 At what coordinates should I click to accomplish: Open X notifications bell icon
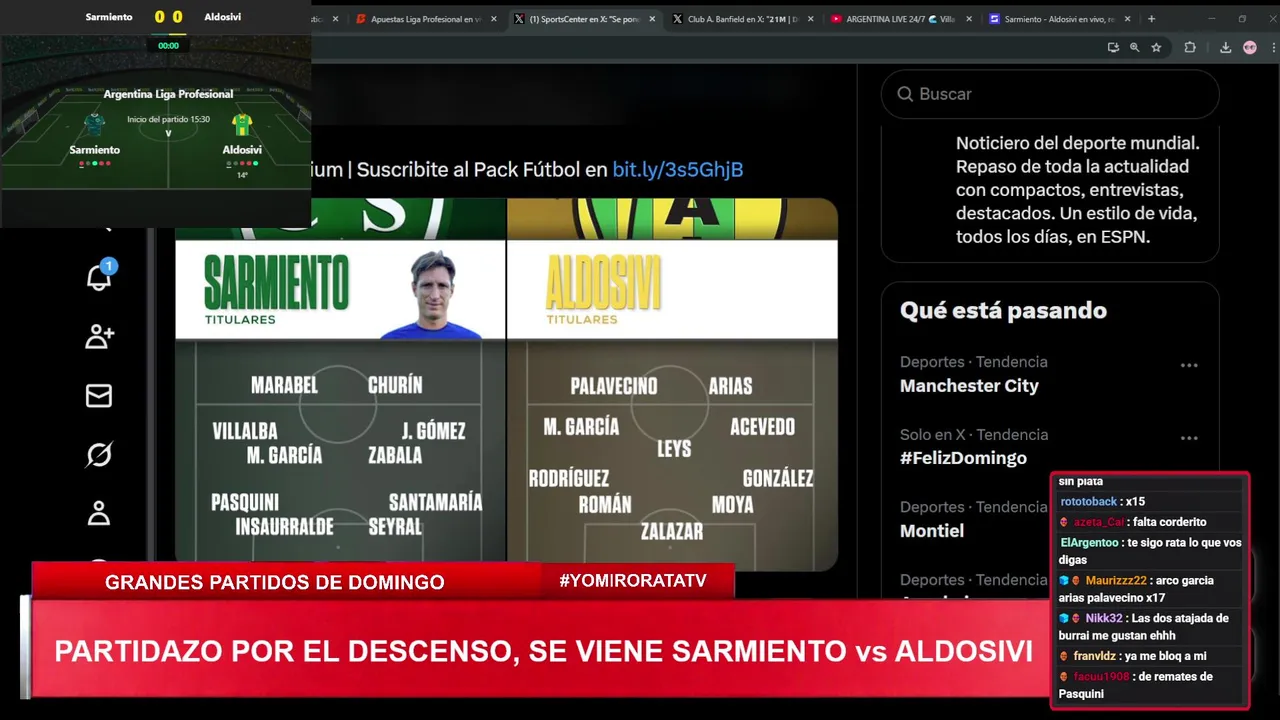99,278
